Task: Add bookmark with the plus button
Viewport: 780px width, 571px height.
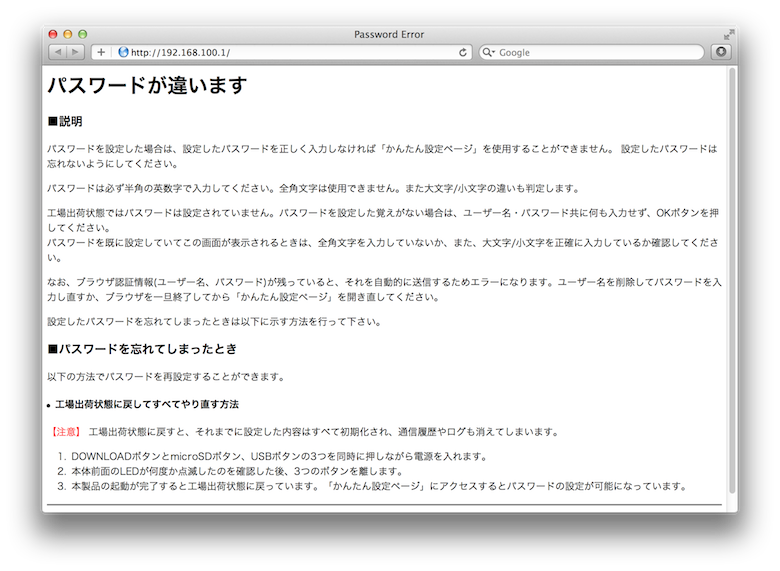Action: pos(101,52)
